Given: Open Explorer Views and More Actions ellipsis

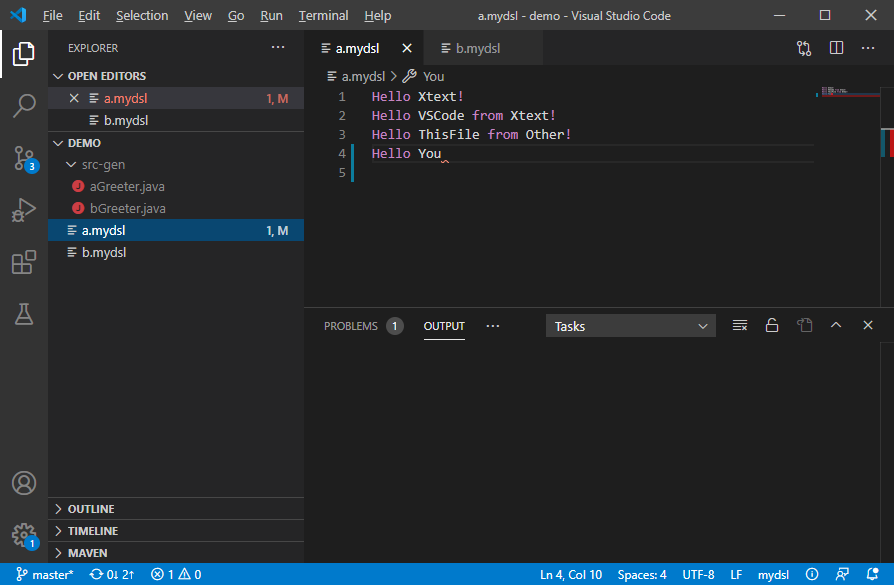Looking at the screenshot, I should pyautogui.click(x=278, y=47).
